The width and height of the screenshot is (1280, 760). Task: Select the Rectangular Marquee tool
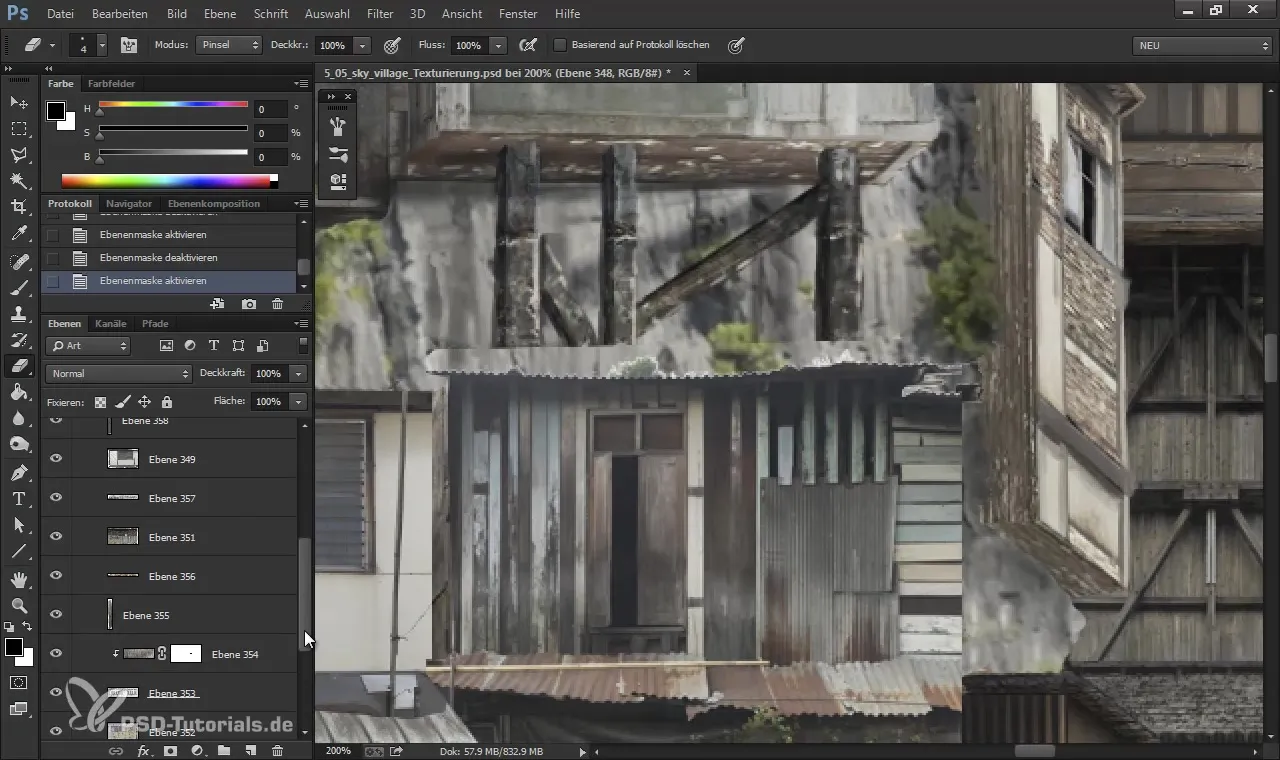click(x=19, y=128)
